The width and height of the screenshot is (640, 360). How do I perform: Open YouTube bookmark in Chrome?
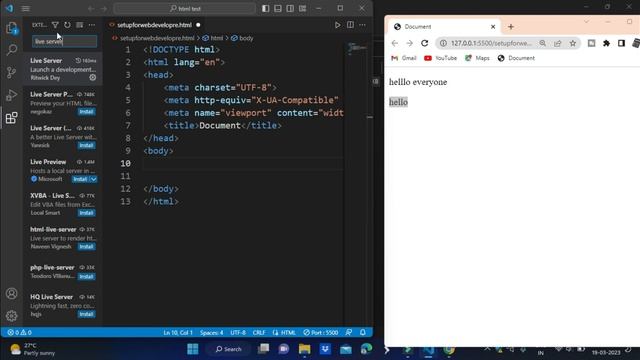[440, 58]
